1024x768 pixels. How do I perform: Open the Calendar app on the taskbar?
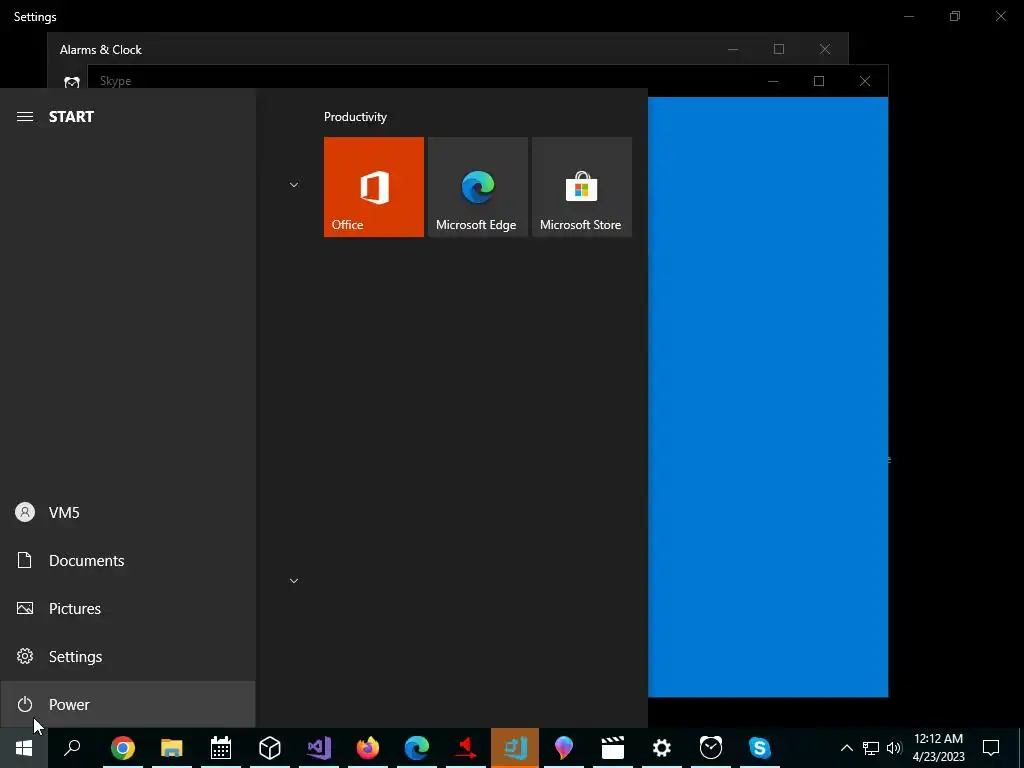point(221,748)
